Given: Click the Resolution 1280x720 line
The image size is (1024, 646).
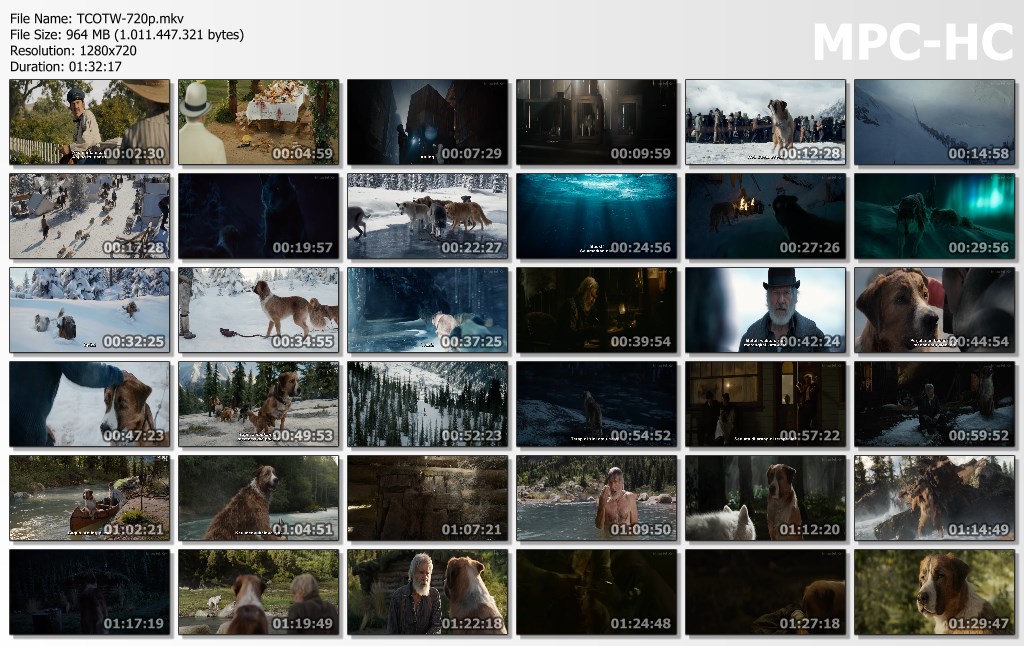Looking at the screenshot, I should pyautogui.click(x=73, y=50).
